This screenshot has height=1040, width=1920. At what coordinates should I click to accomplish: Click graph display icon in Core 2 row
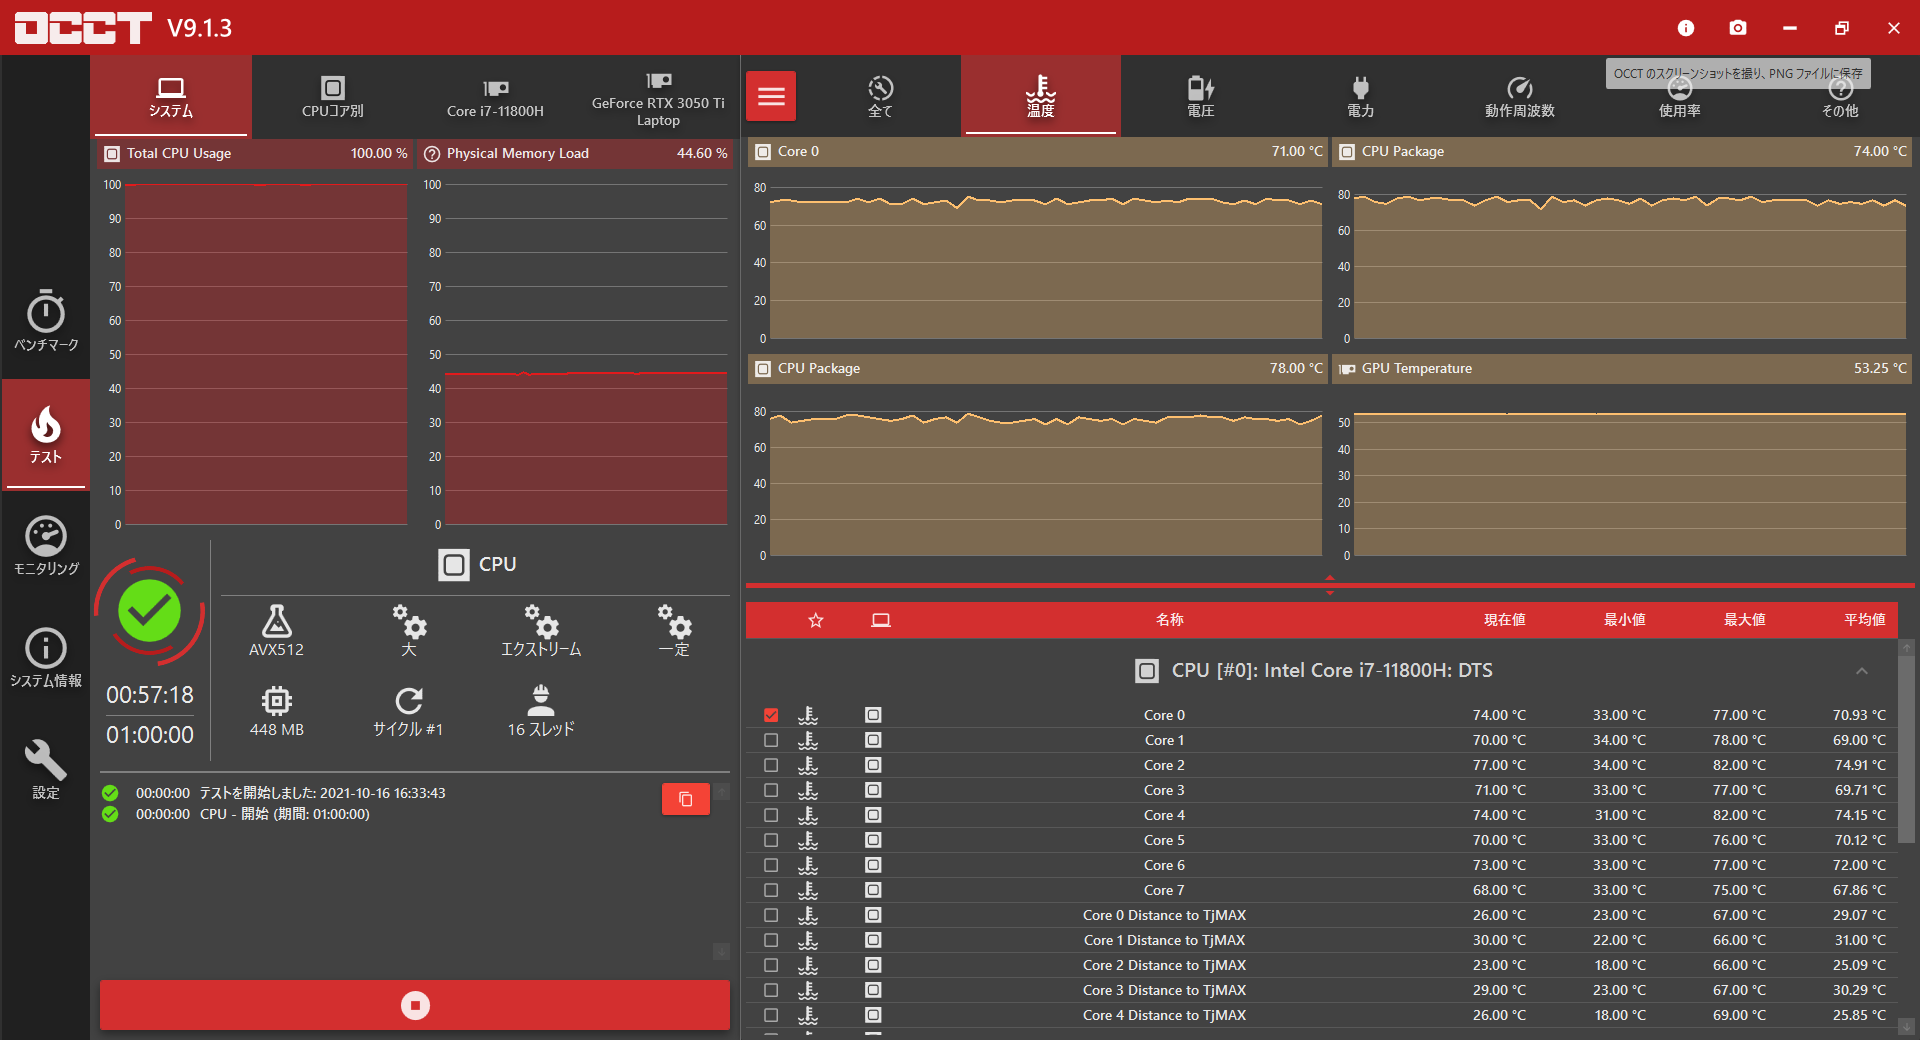[873, 765]
